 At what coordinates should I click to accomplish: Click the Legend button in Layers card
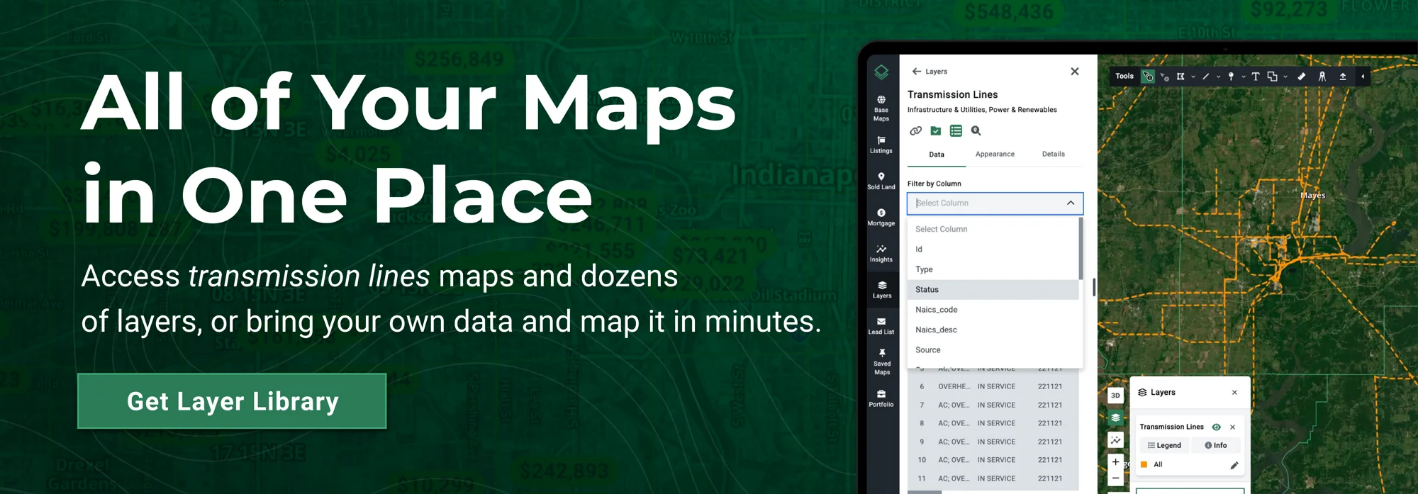[1164, 445]
